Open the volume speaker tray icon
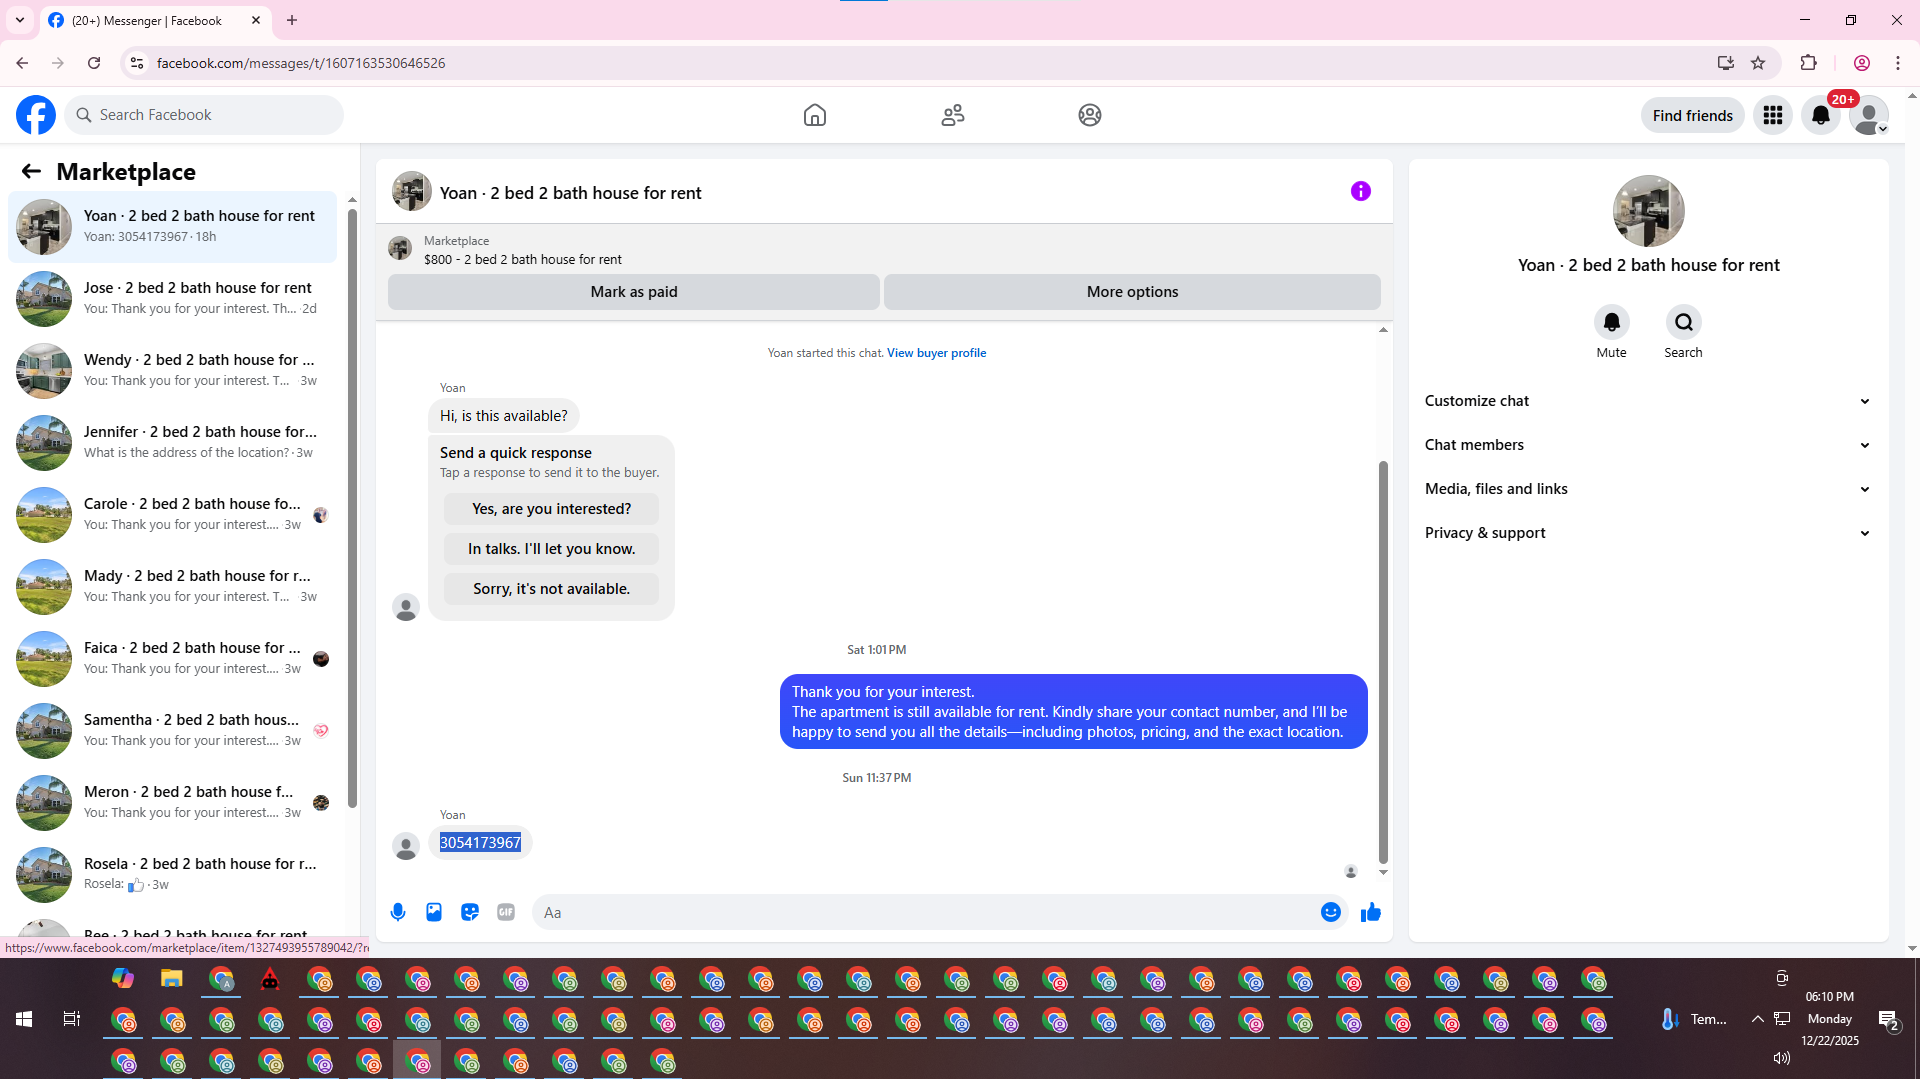This screenshot has width=1920, height=1079. point(1781,1058)
